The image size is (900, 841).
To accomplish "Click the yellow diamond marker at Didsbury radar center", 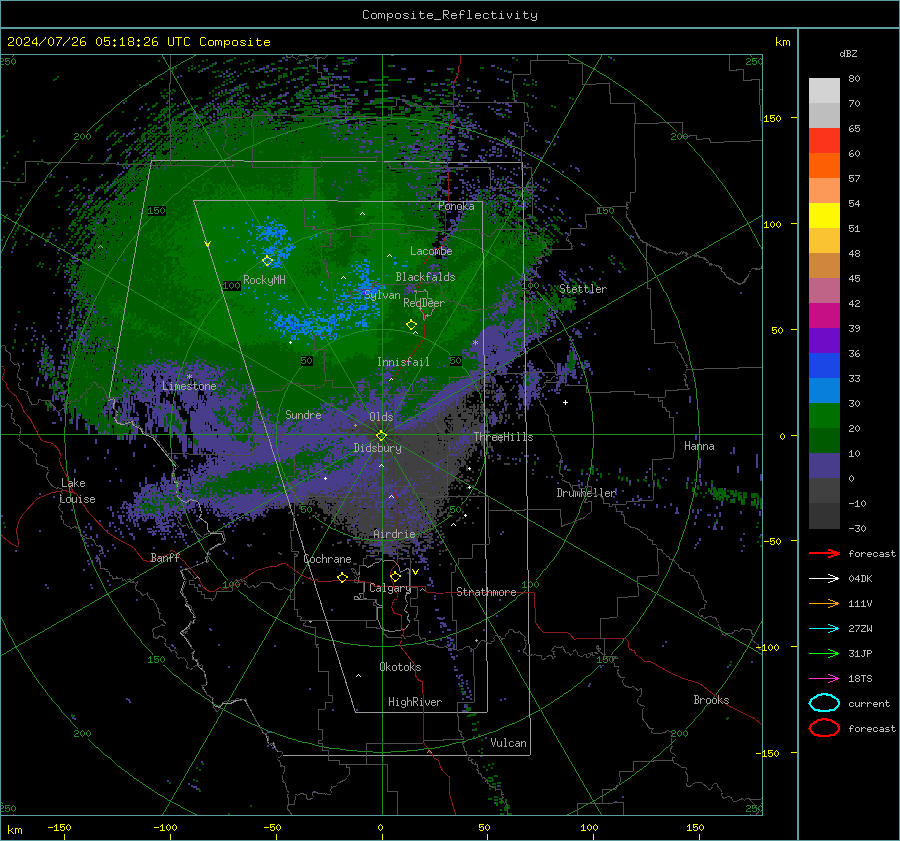I will tap(381, 435).
